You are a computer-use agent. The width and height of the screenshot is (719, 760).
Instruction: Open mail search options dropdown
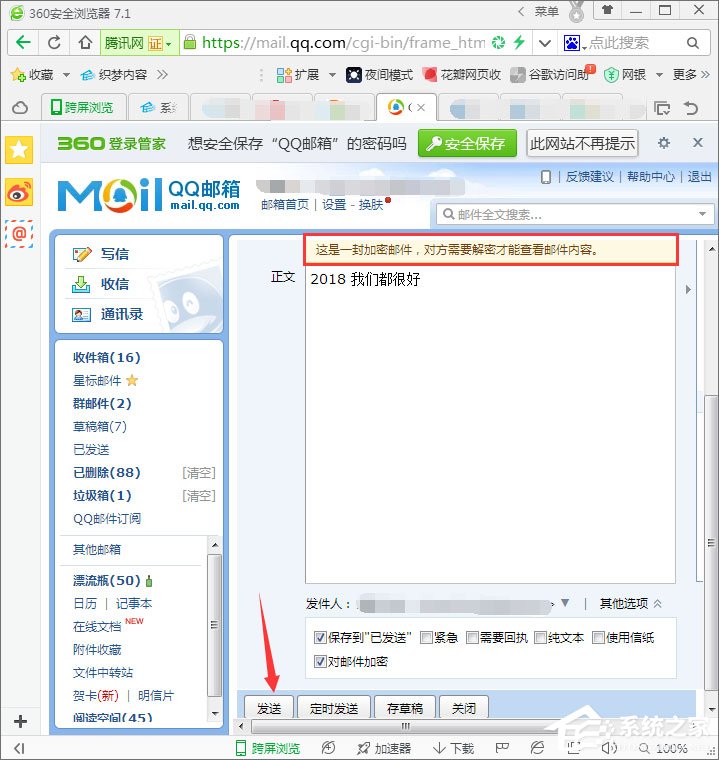(x=702, y=214)
